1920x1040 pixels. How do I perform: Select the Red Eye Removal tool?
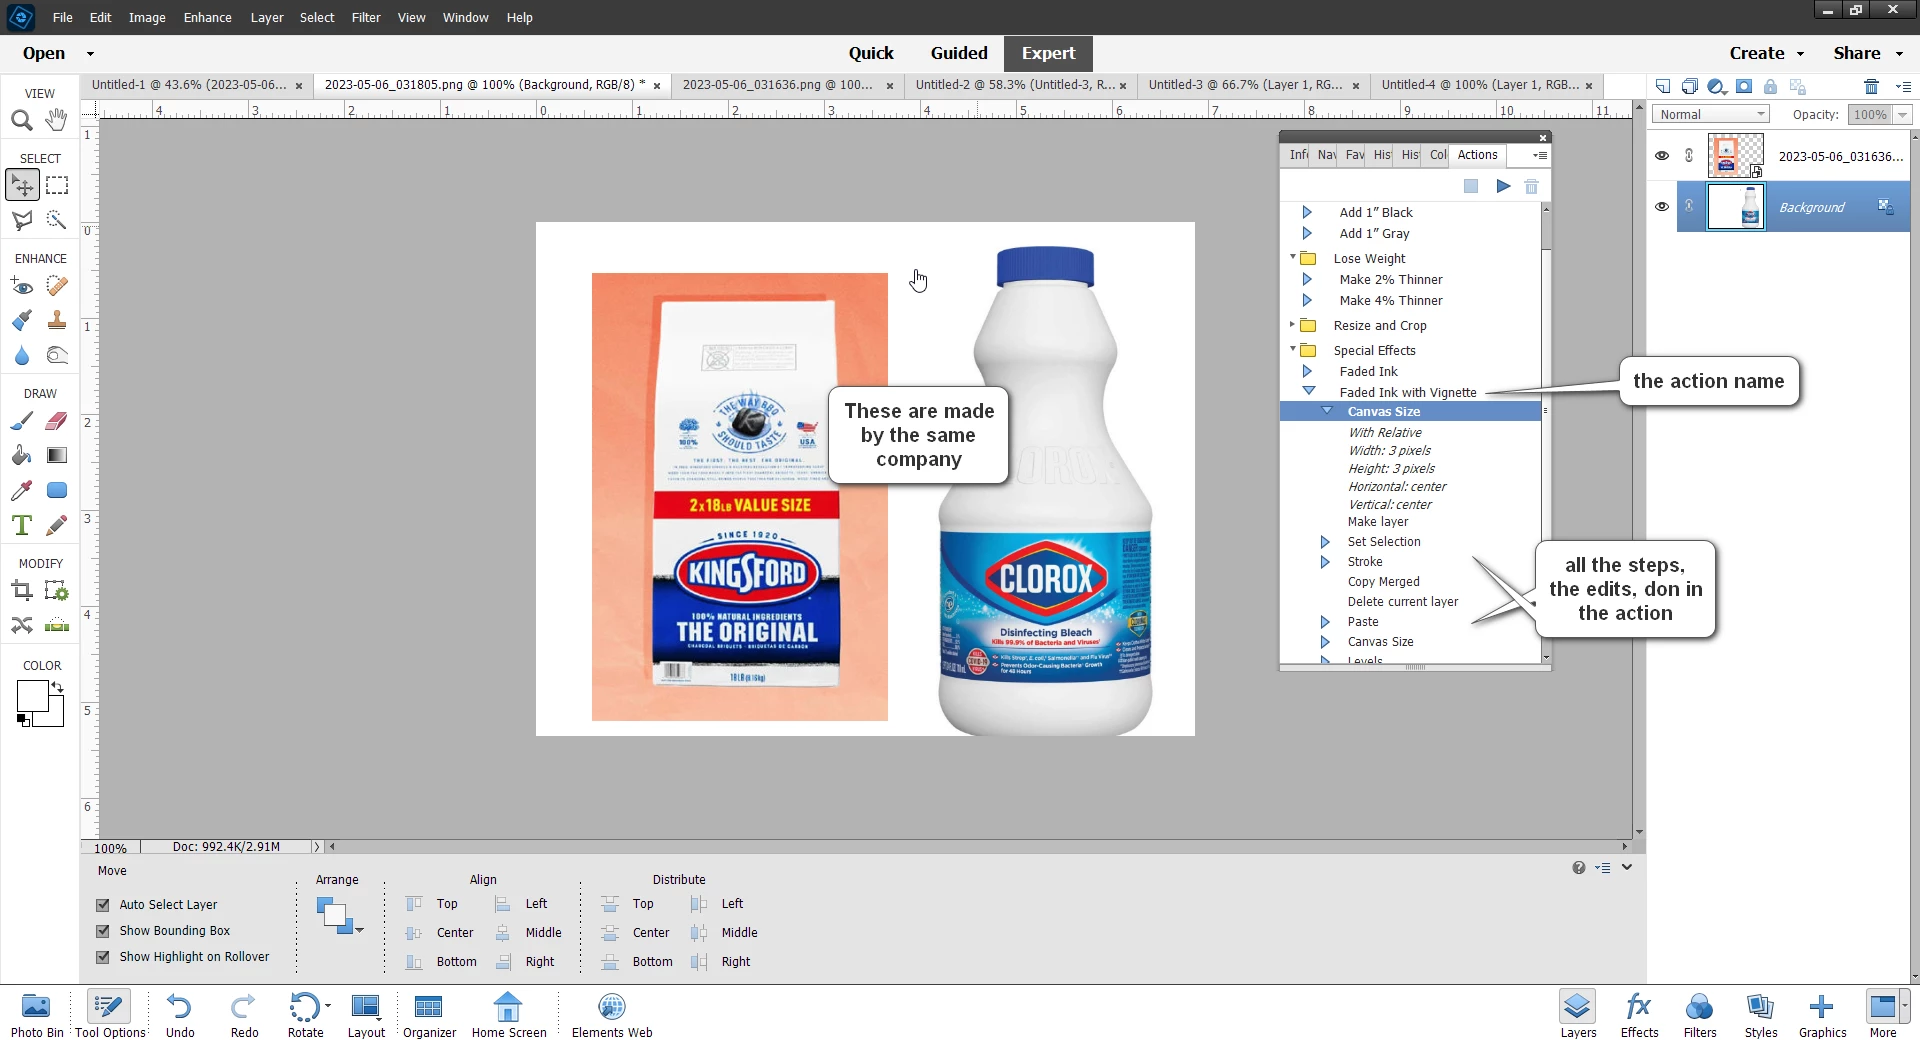(x=21, y=287)
